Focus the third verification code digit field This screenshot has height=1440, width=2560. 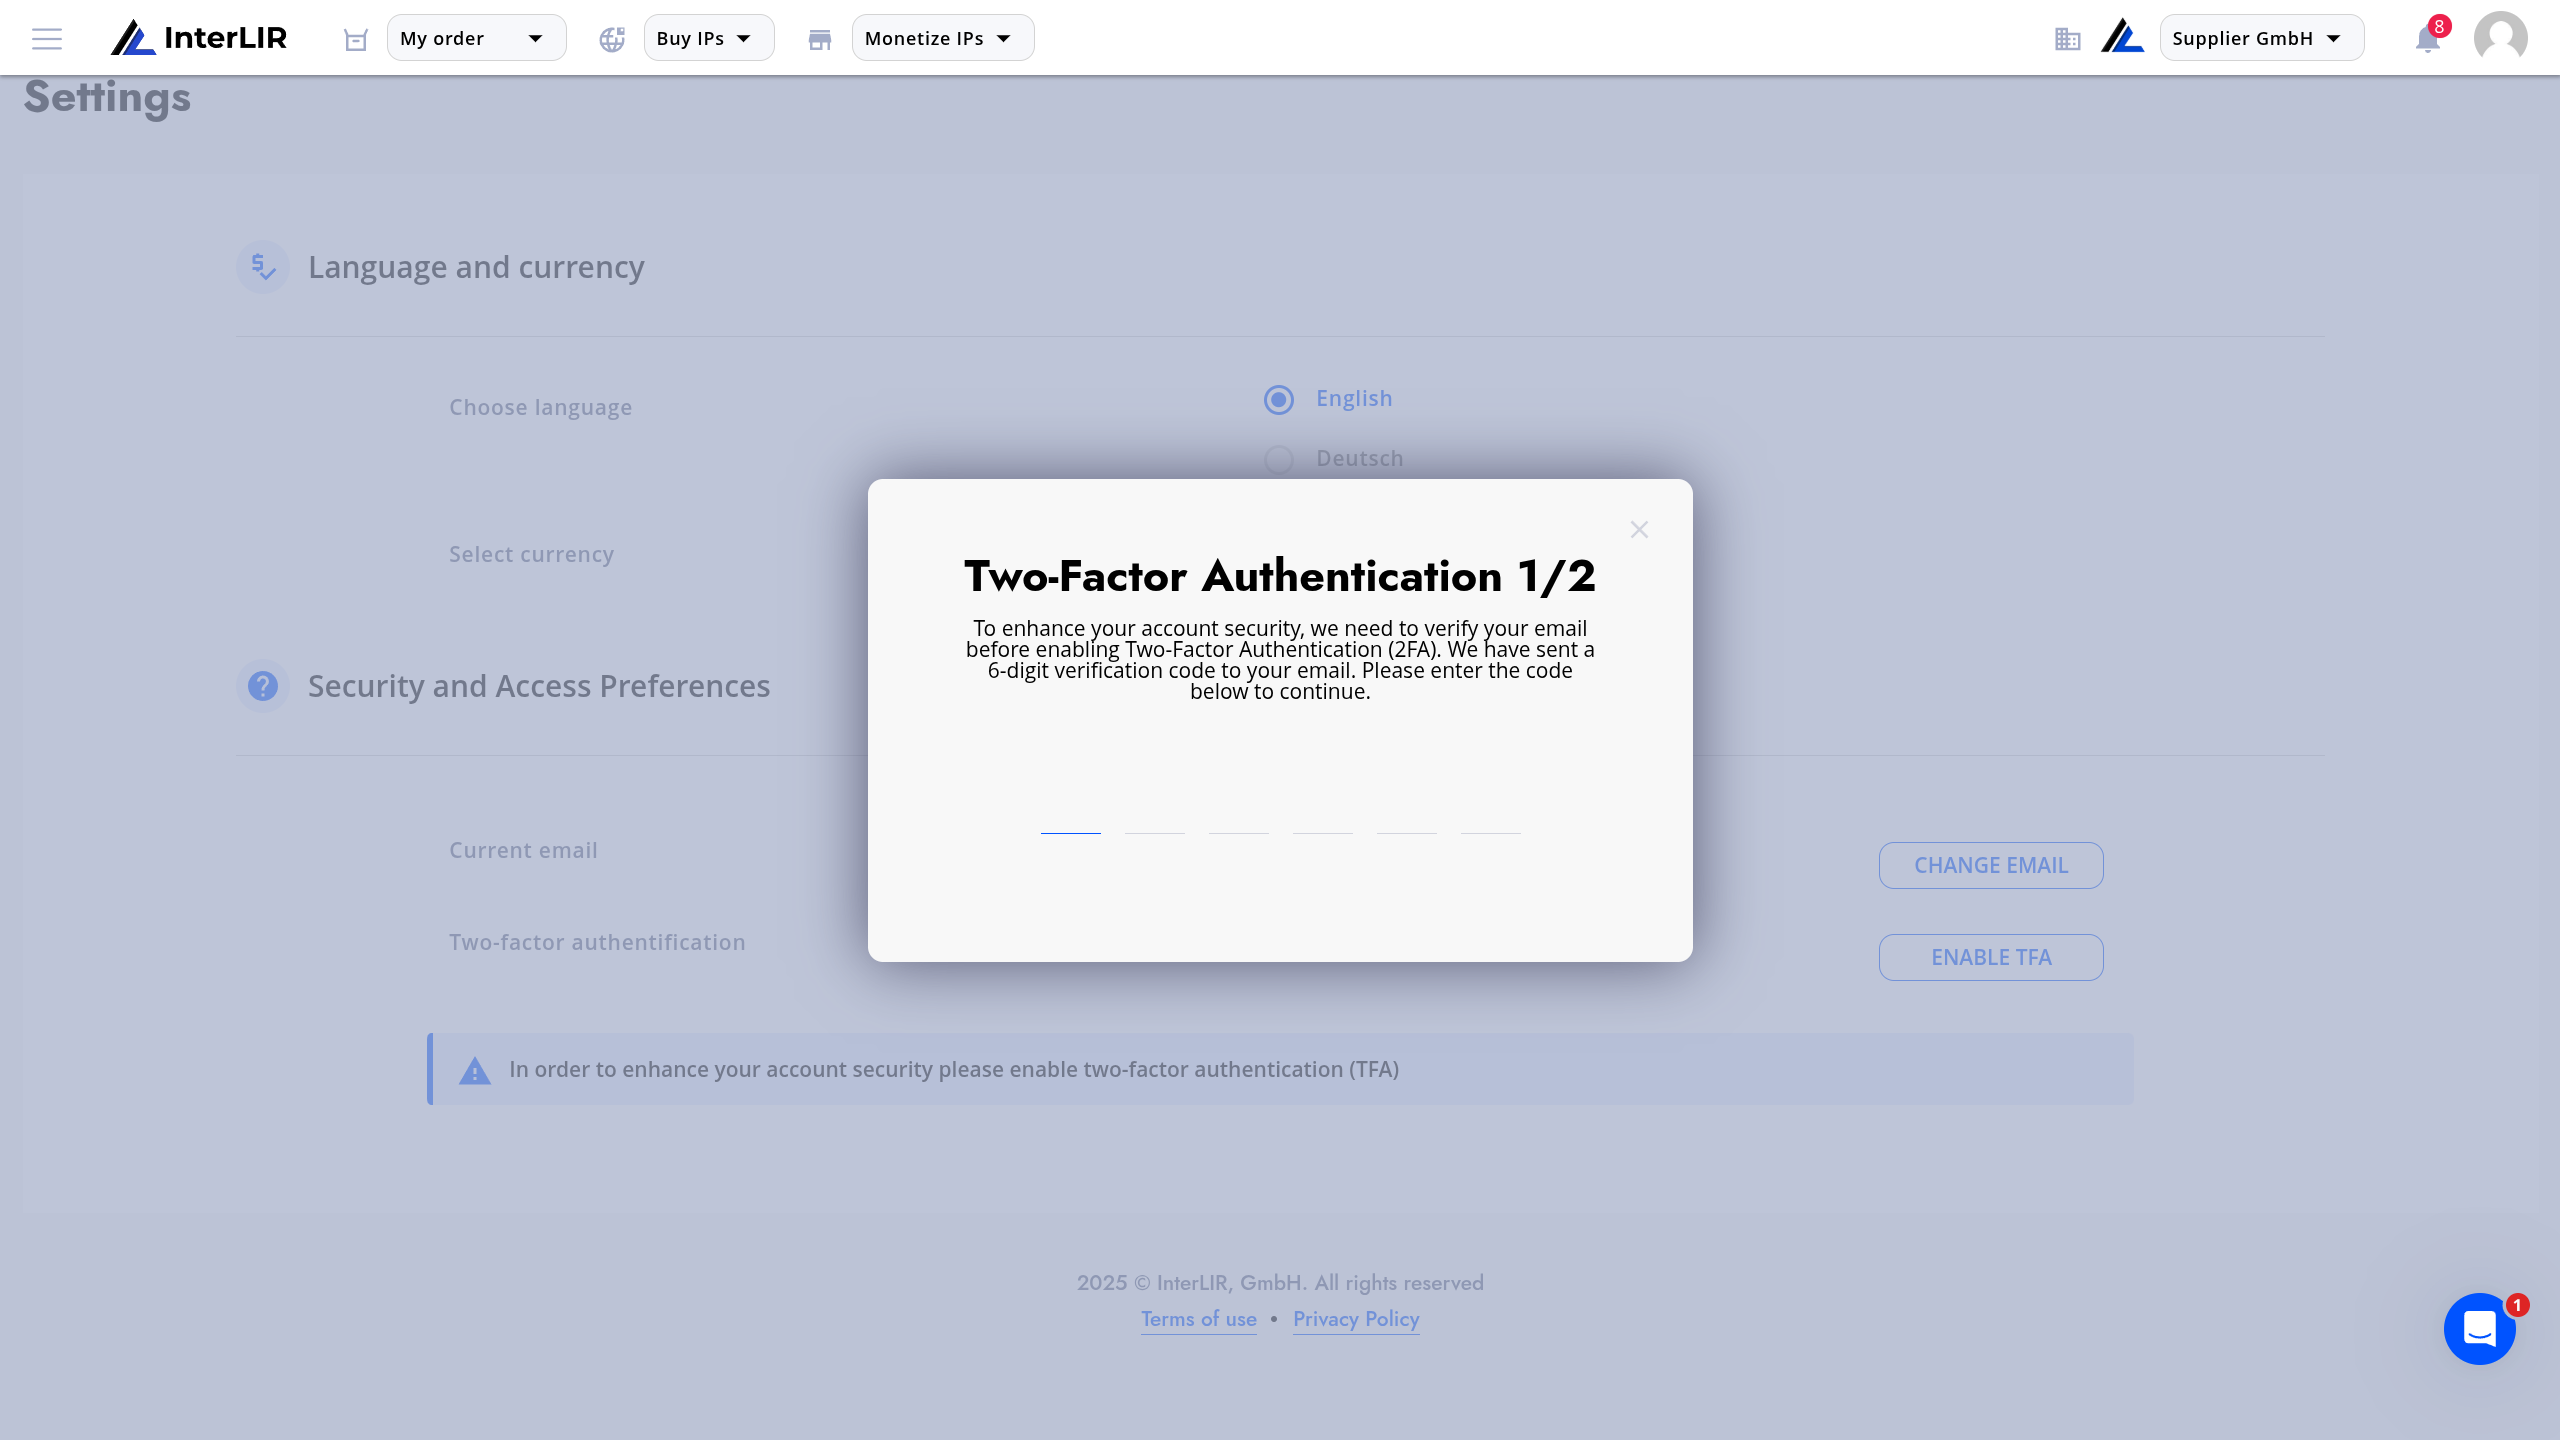click(x=1238, y=805)
